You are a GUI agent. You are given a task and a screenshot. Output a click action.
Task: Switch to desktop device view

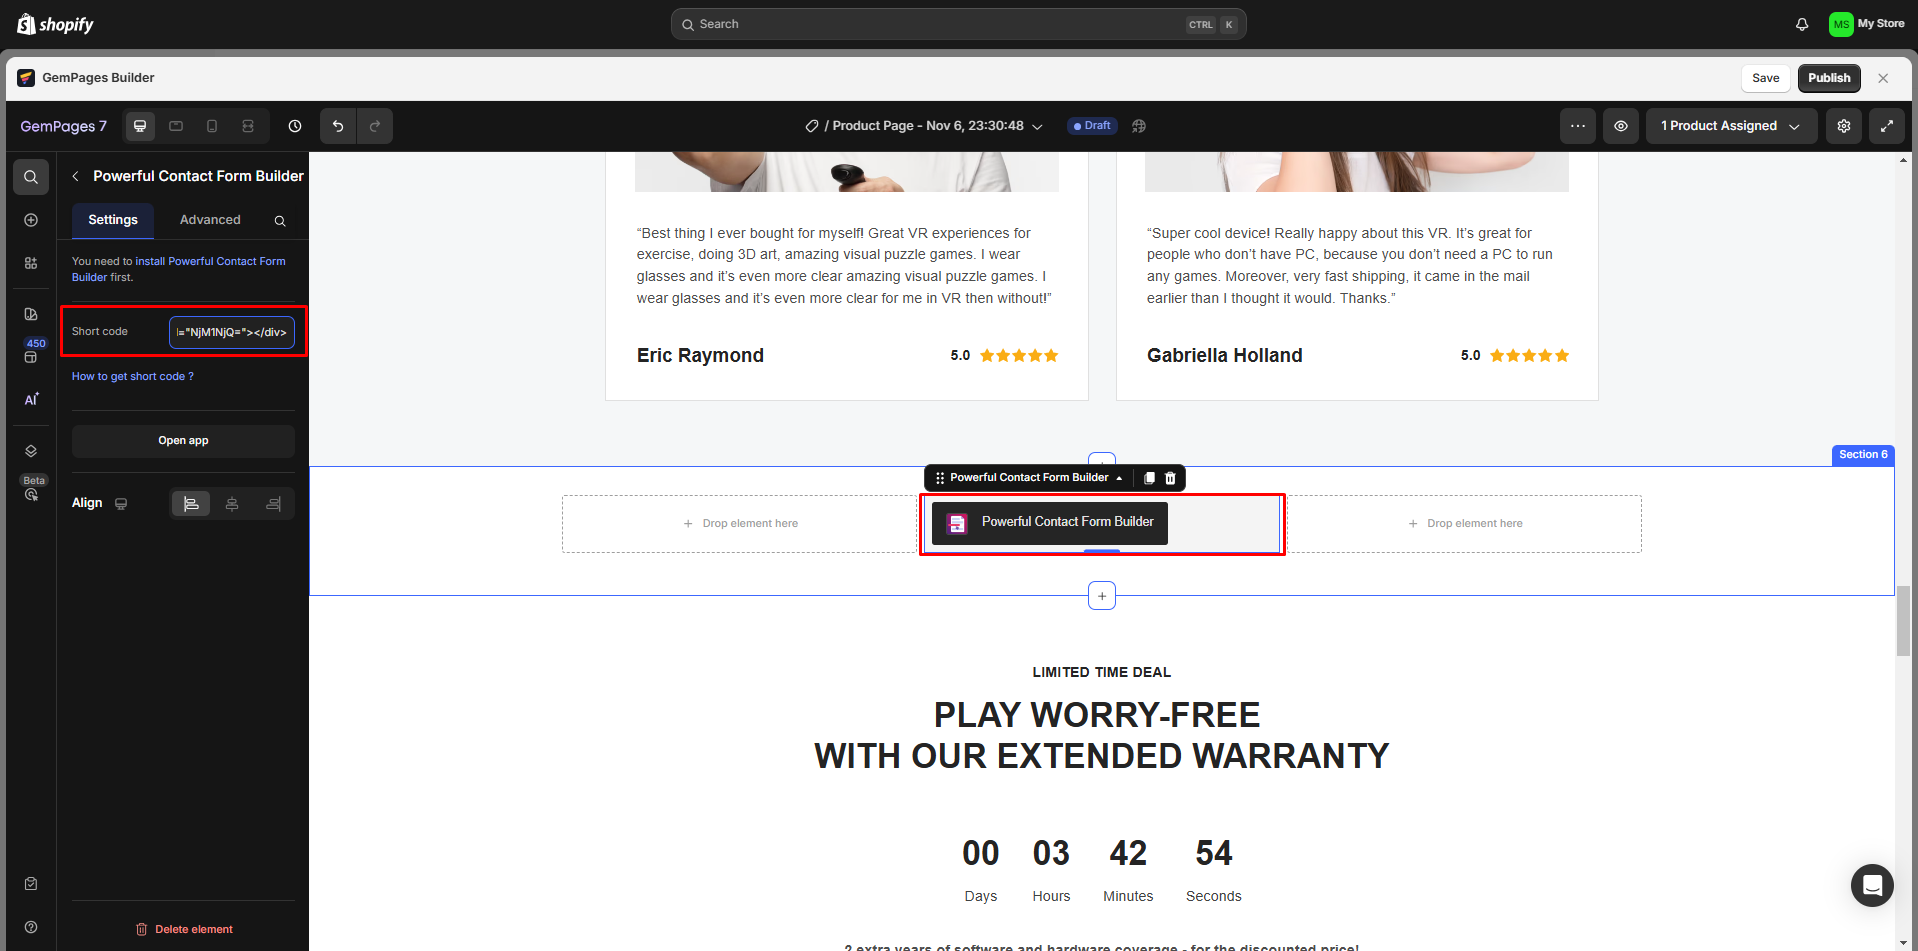tap(140, 126)
